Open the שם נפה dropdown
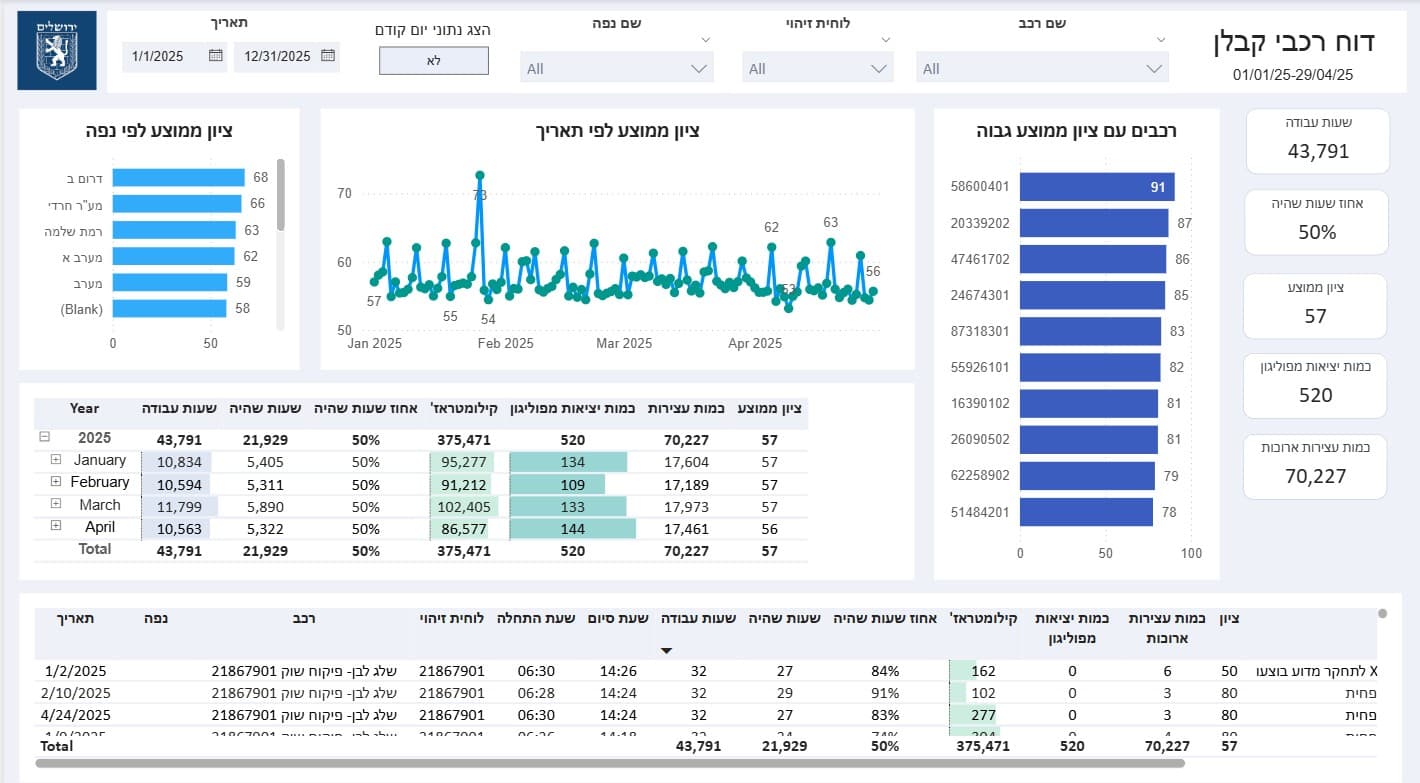Image resolution: width=1420 pixels, height=783 pixels. click(617, 68)
